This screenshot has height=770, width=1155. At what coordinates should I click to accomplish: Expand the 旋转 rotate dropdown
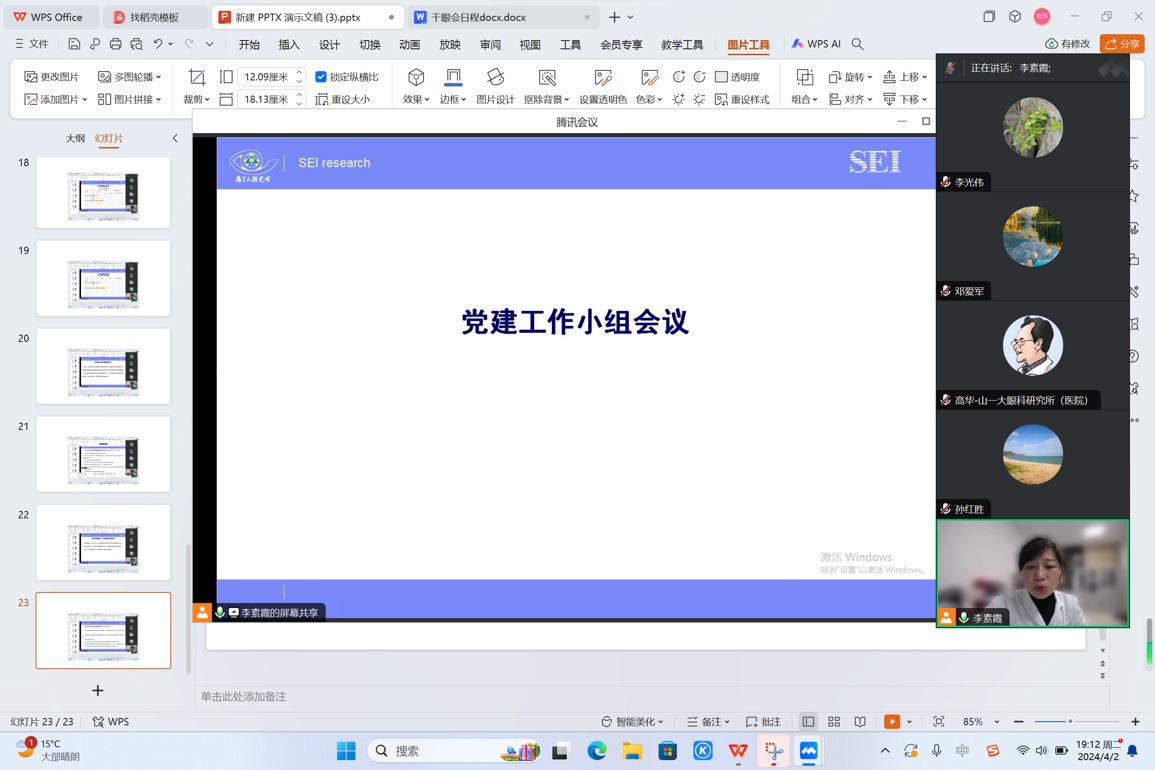click(853, 77)
